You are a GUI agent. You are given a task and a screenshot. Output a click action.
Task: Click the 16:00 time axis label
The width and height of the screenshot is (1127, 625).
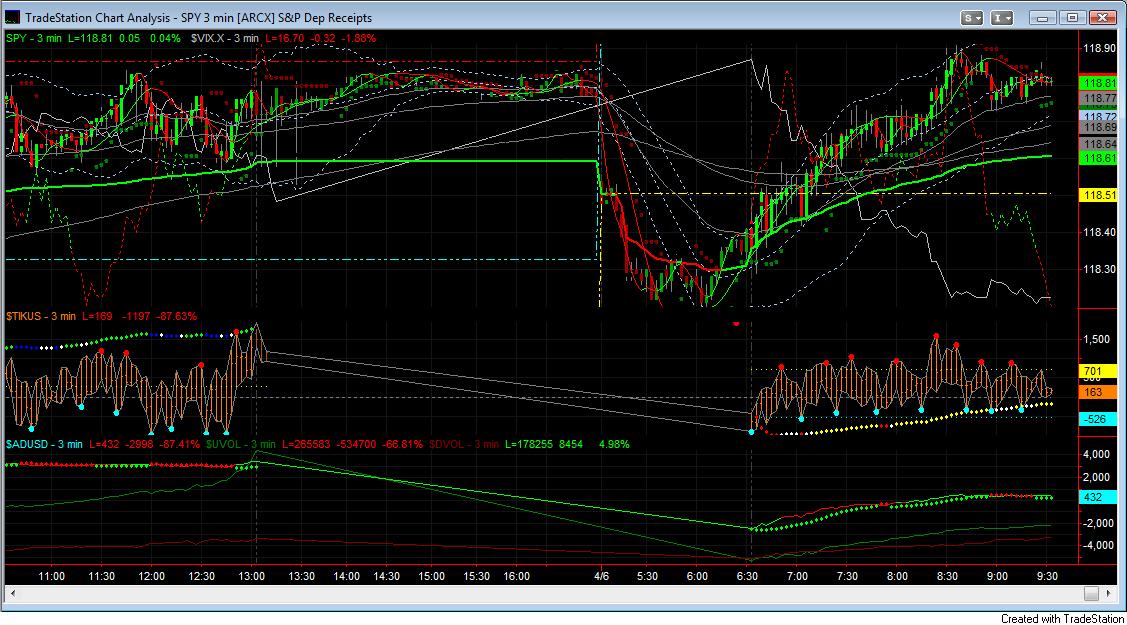click(517, 576)
